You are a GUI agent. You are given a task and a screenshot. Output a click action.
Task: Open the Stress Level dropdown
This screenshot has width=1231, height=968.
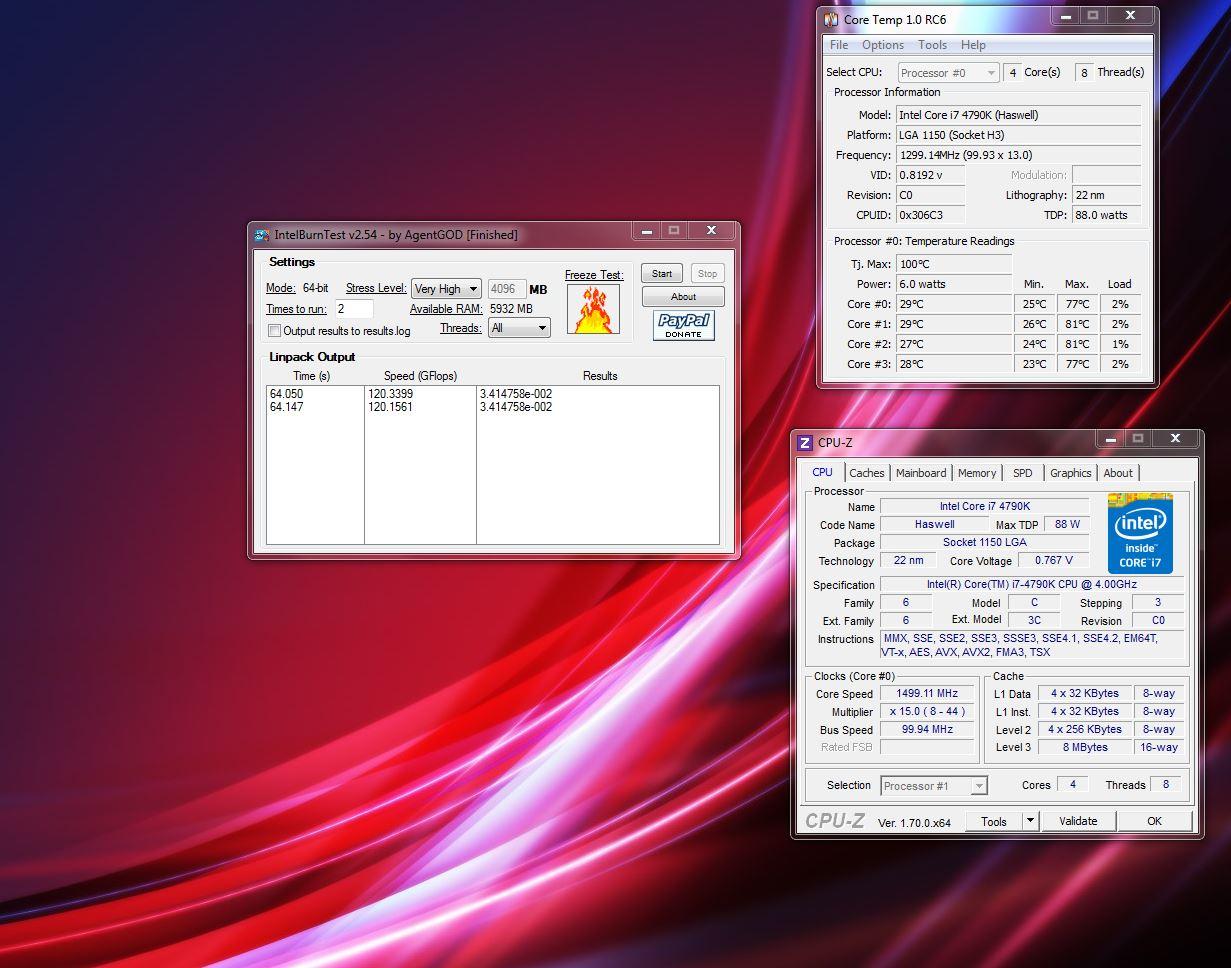(x=446, y=289)
